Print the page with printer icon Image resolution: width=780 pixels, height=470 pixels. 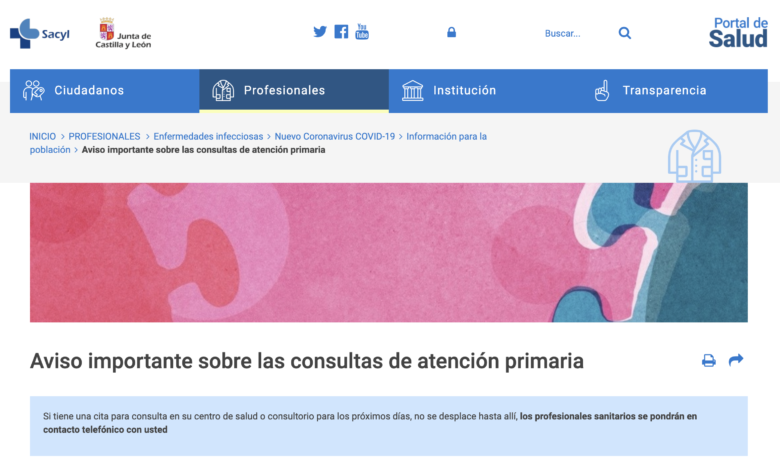(709, 360)
